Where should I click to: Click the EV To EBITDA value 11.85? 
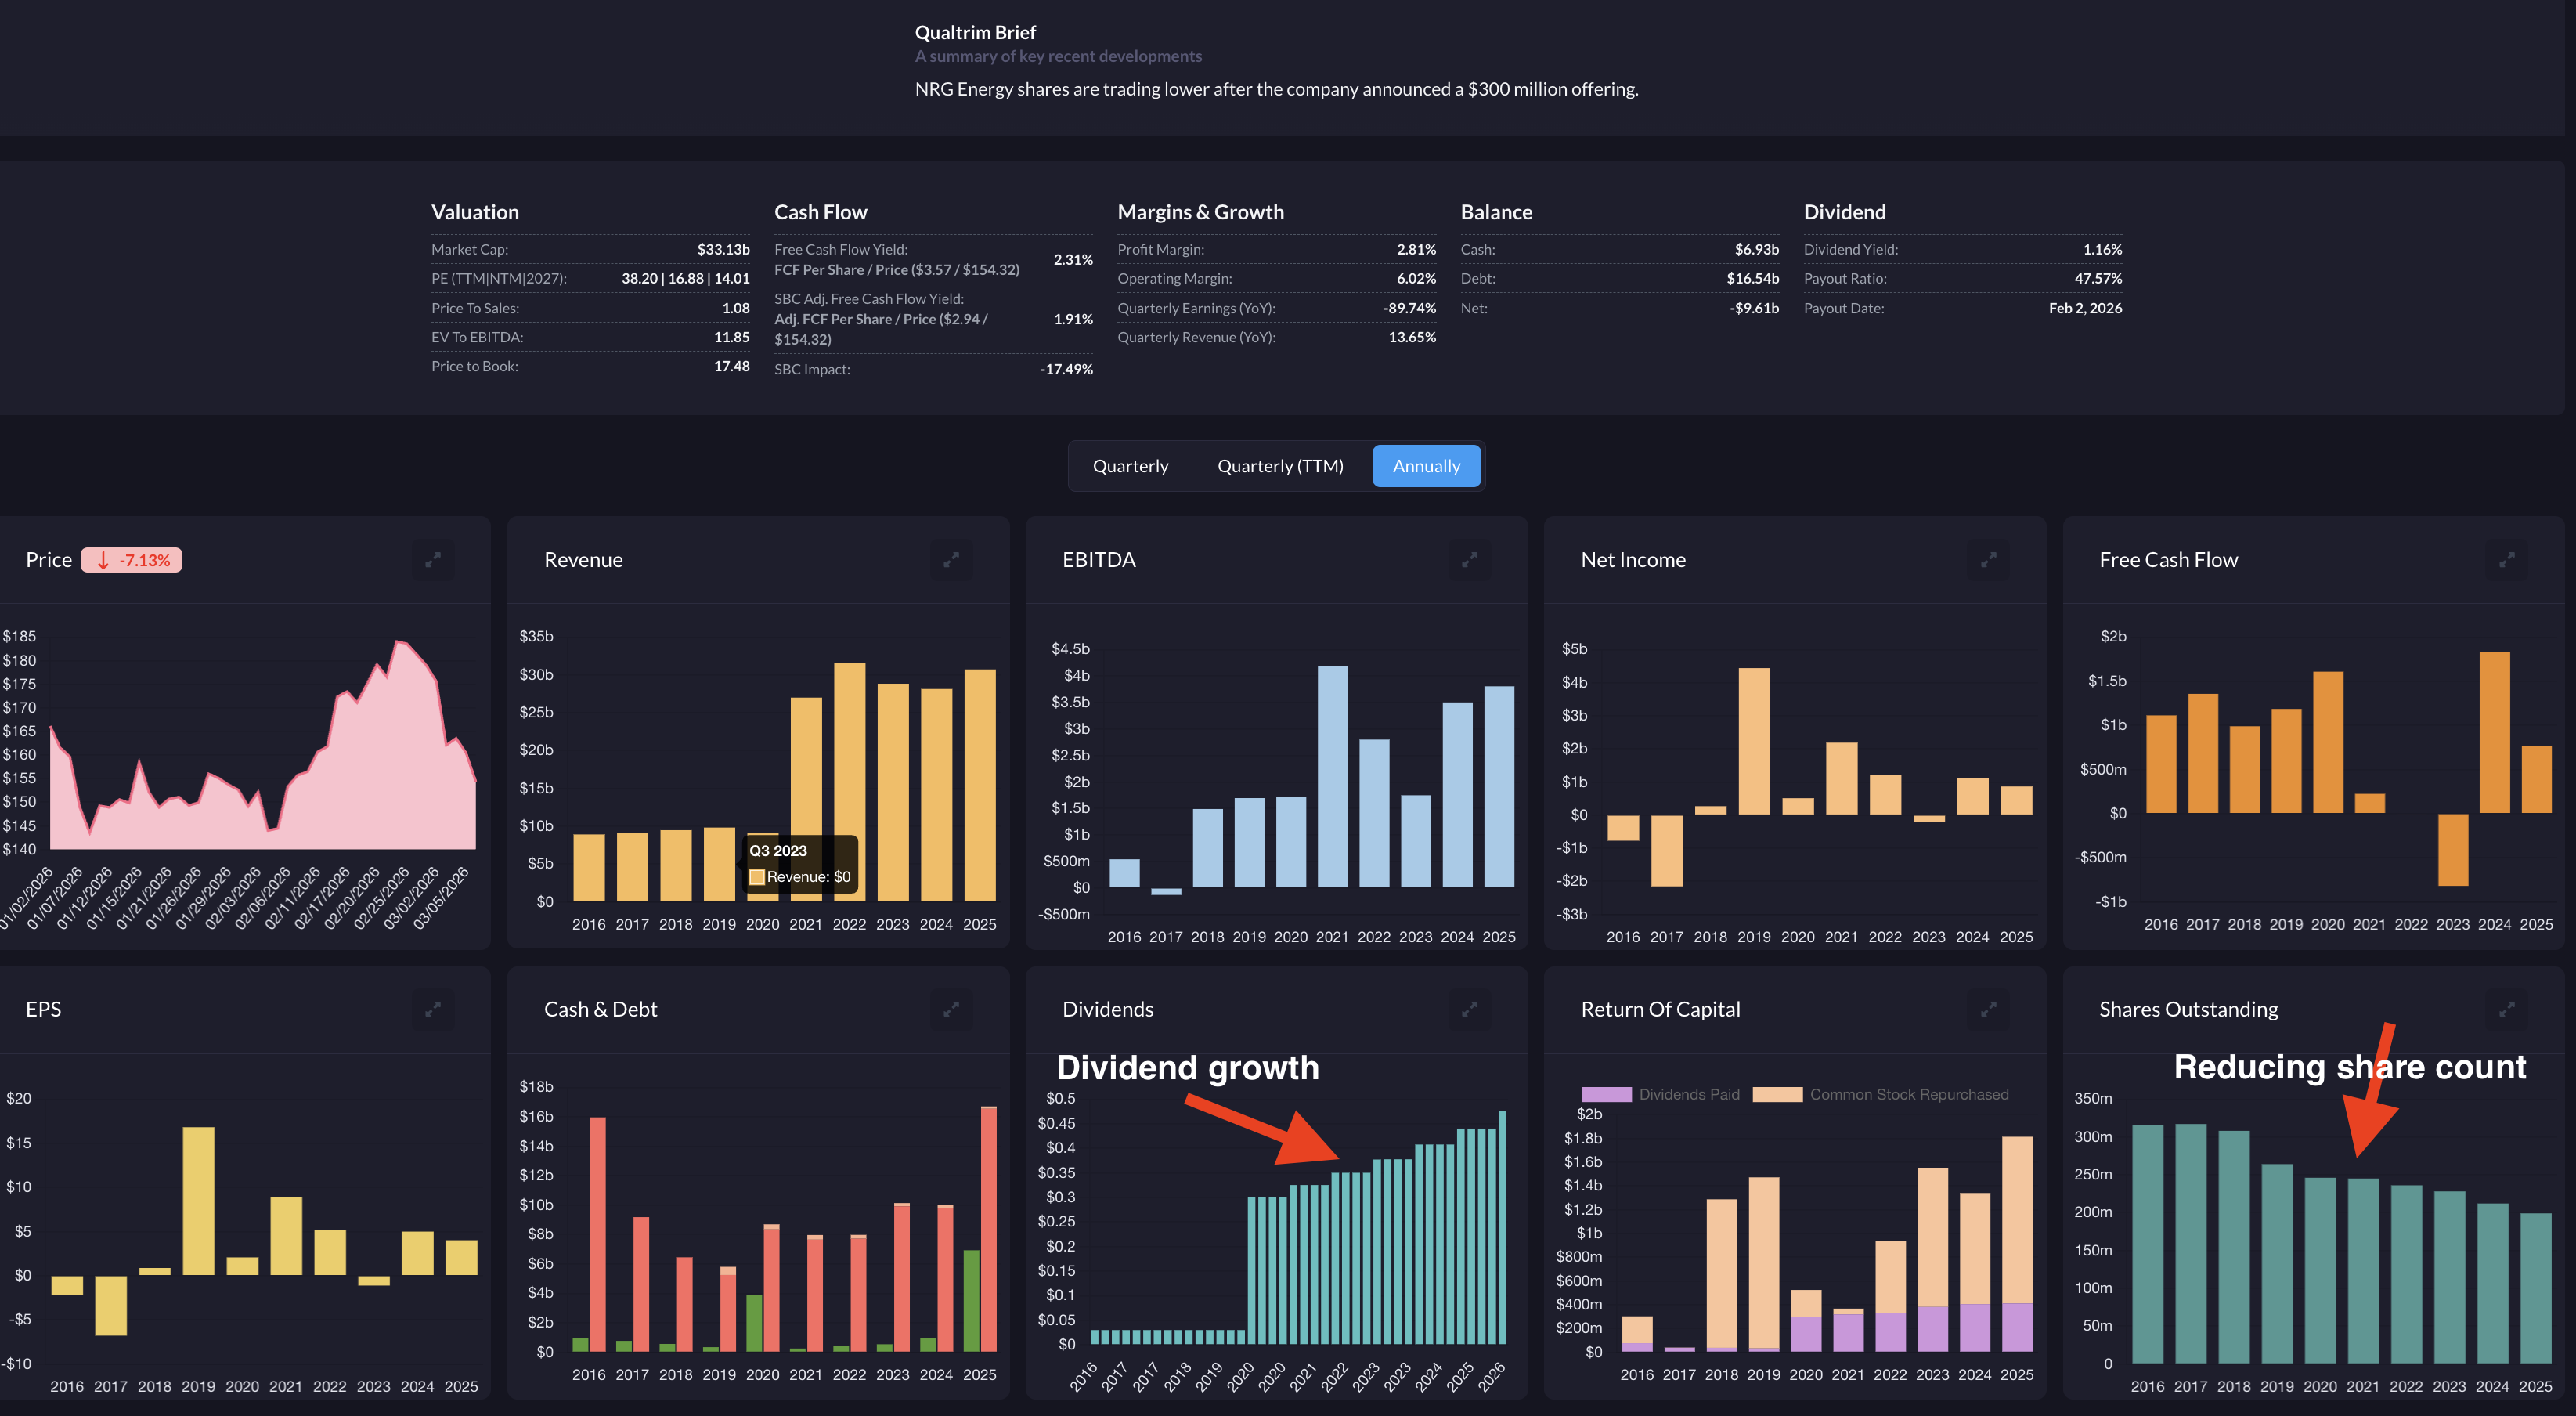tap(731, 337)
